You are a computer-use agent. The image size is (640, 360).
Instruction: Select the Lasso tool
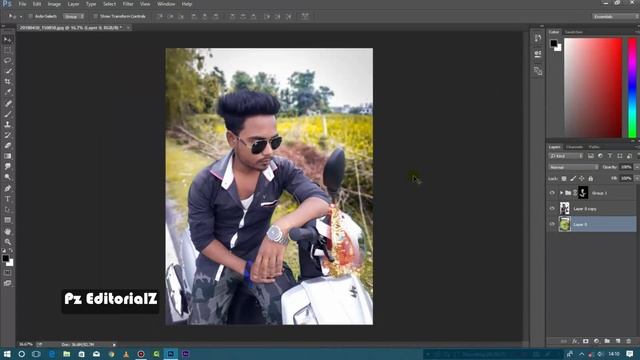click(7, 60)
